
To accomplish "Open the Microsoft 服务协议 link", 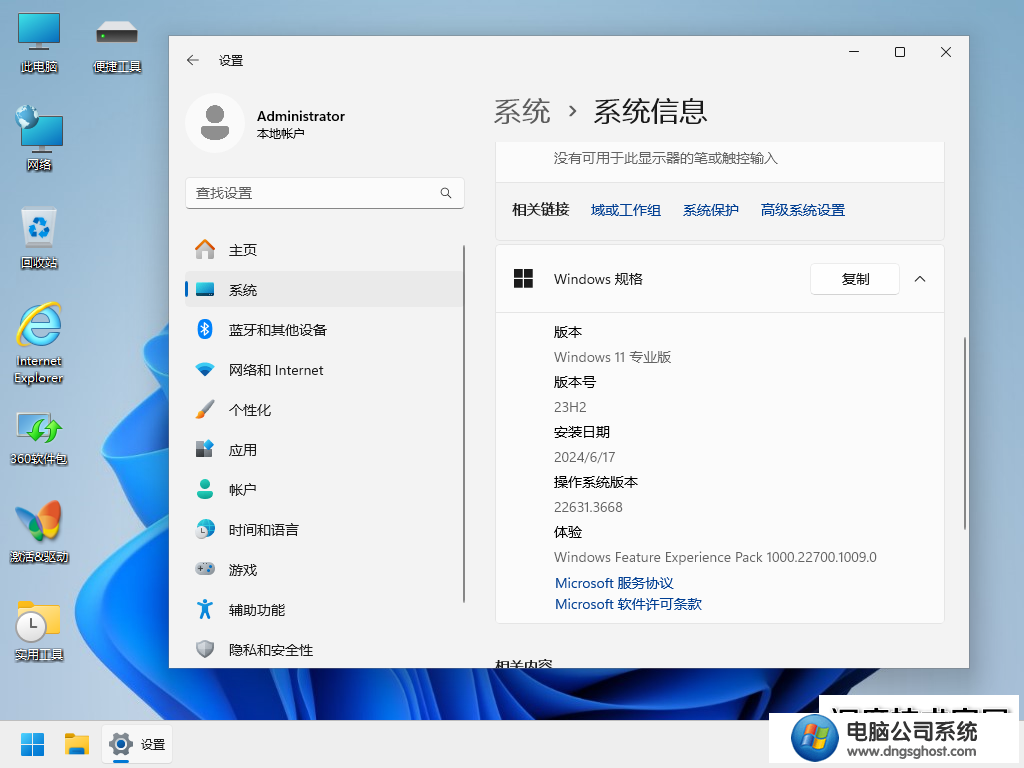I will pos(614,583).
